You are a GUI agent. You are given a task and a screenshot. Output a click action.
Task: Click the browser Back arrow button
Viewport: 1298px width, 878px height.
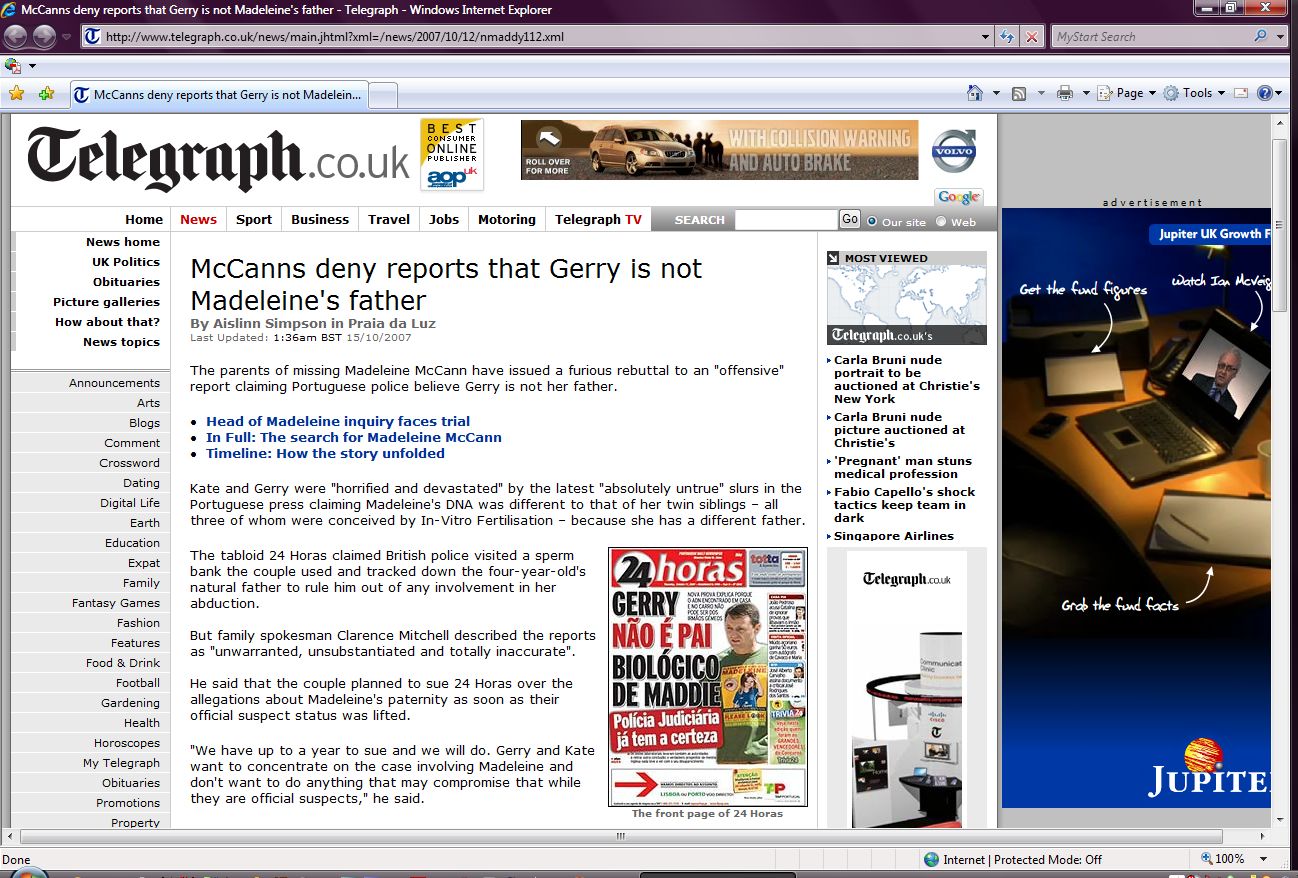point(15,37)
